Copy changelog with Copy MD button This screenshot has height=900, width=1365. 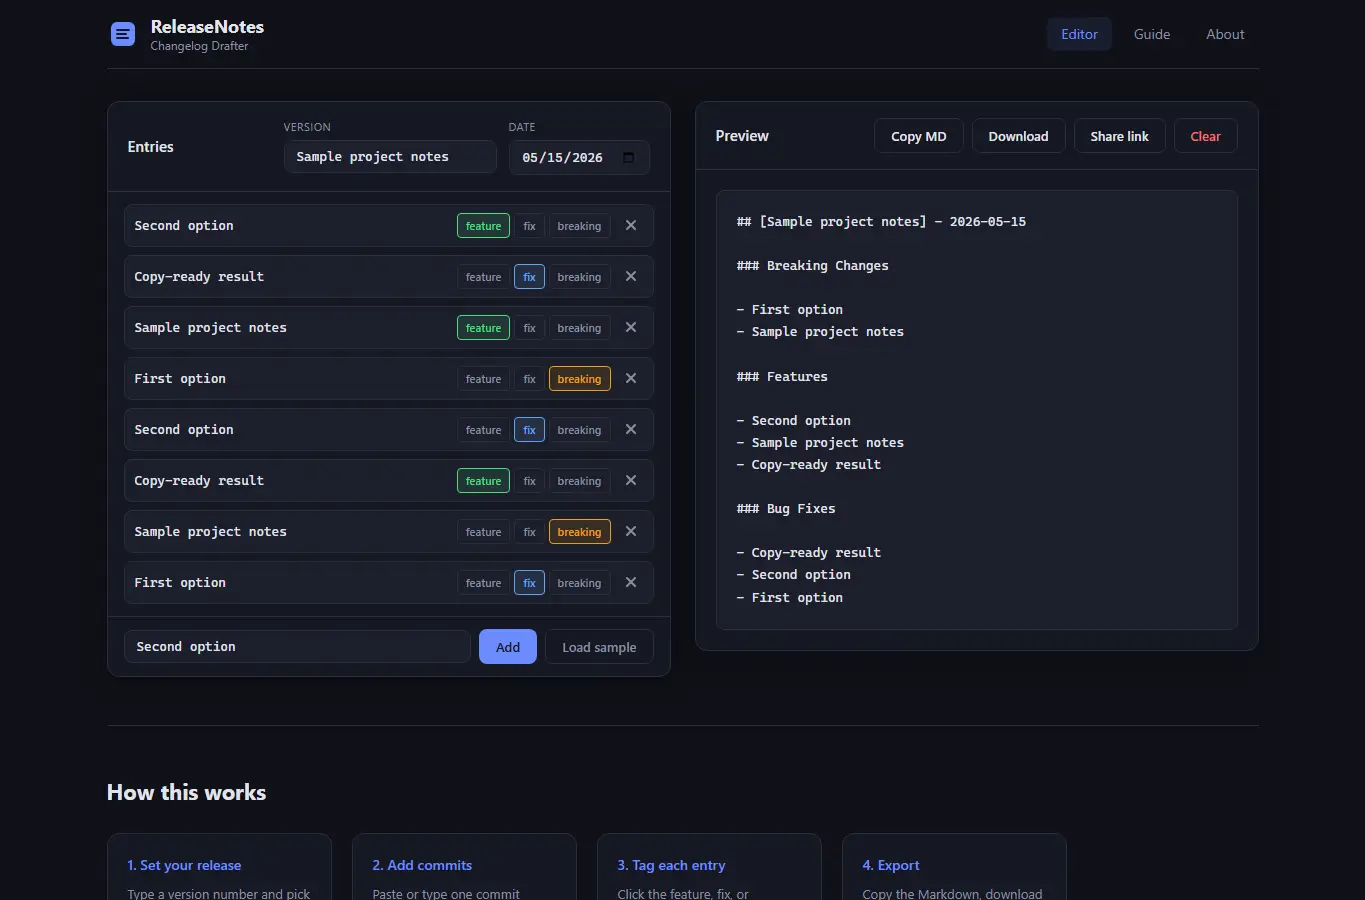918,136
